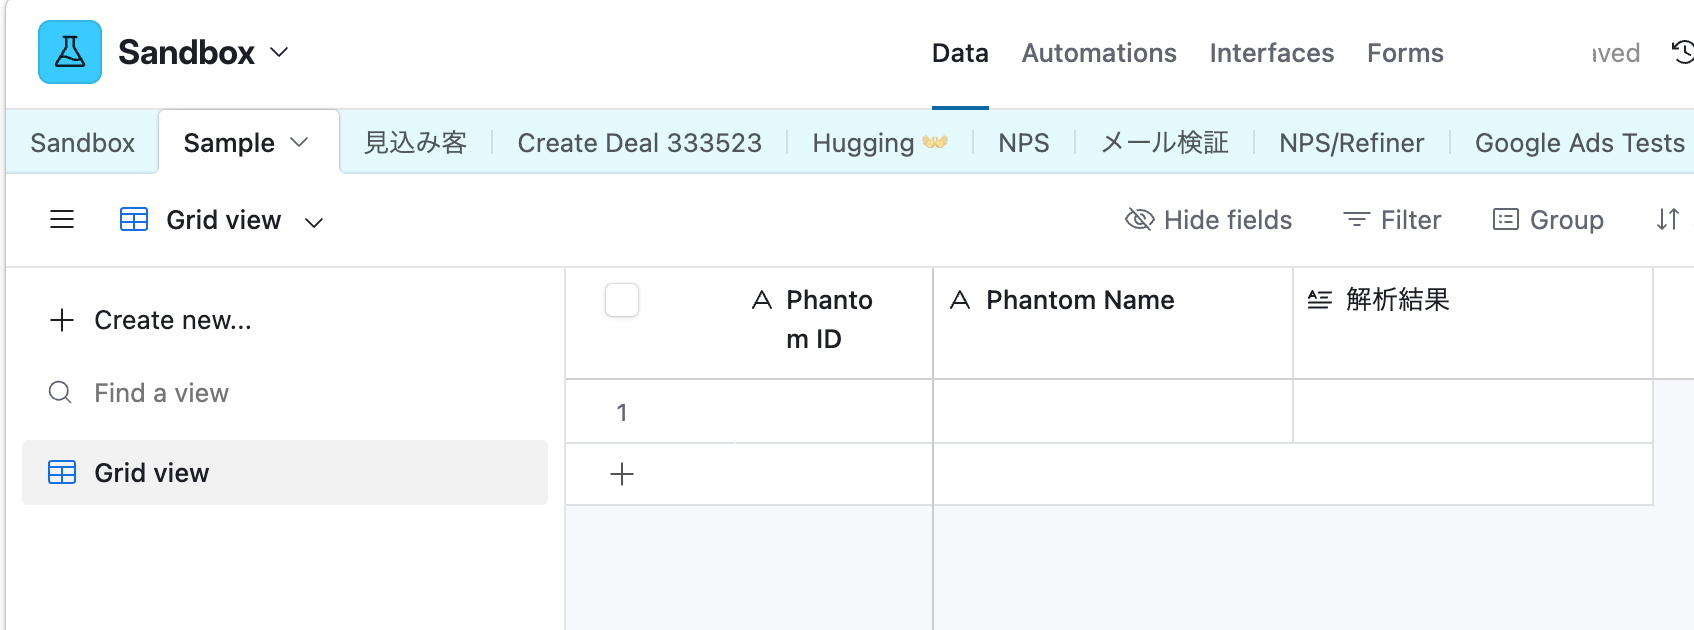Click the Sandbox flask base icon
Viewport: 1694px width, 630px height.
(x=70, y=52)
